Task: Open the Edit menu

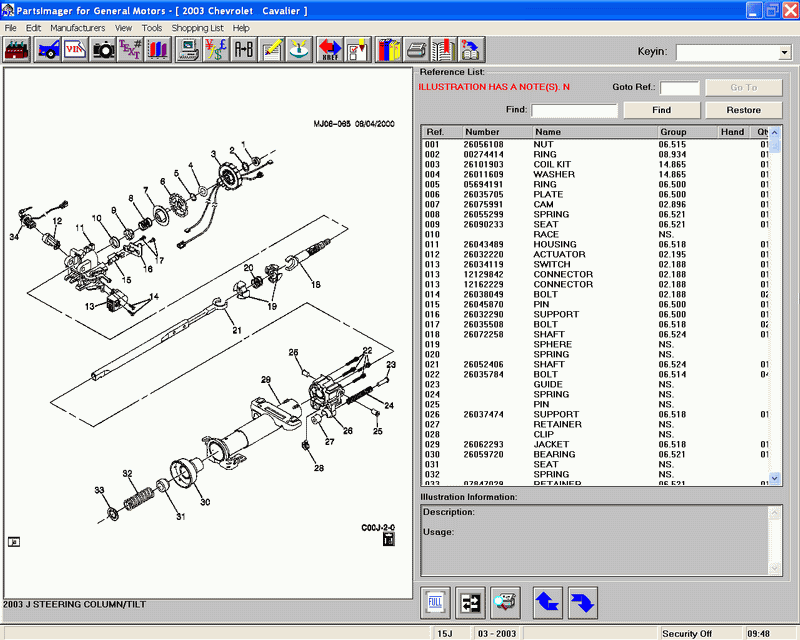Action: click(x=33, y=28)
